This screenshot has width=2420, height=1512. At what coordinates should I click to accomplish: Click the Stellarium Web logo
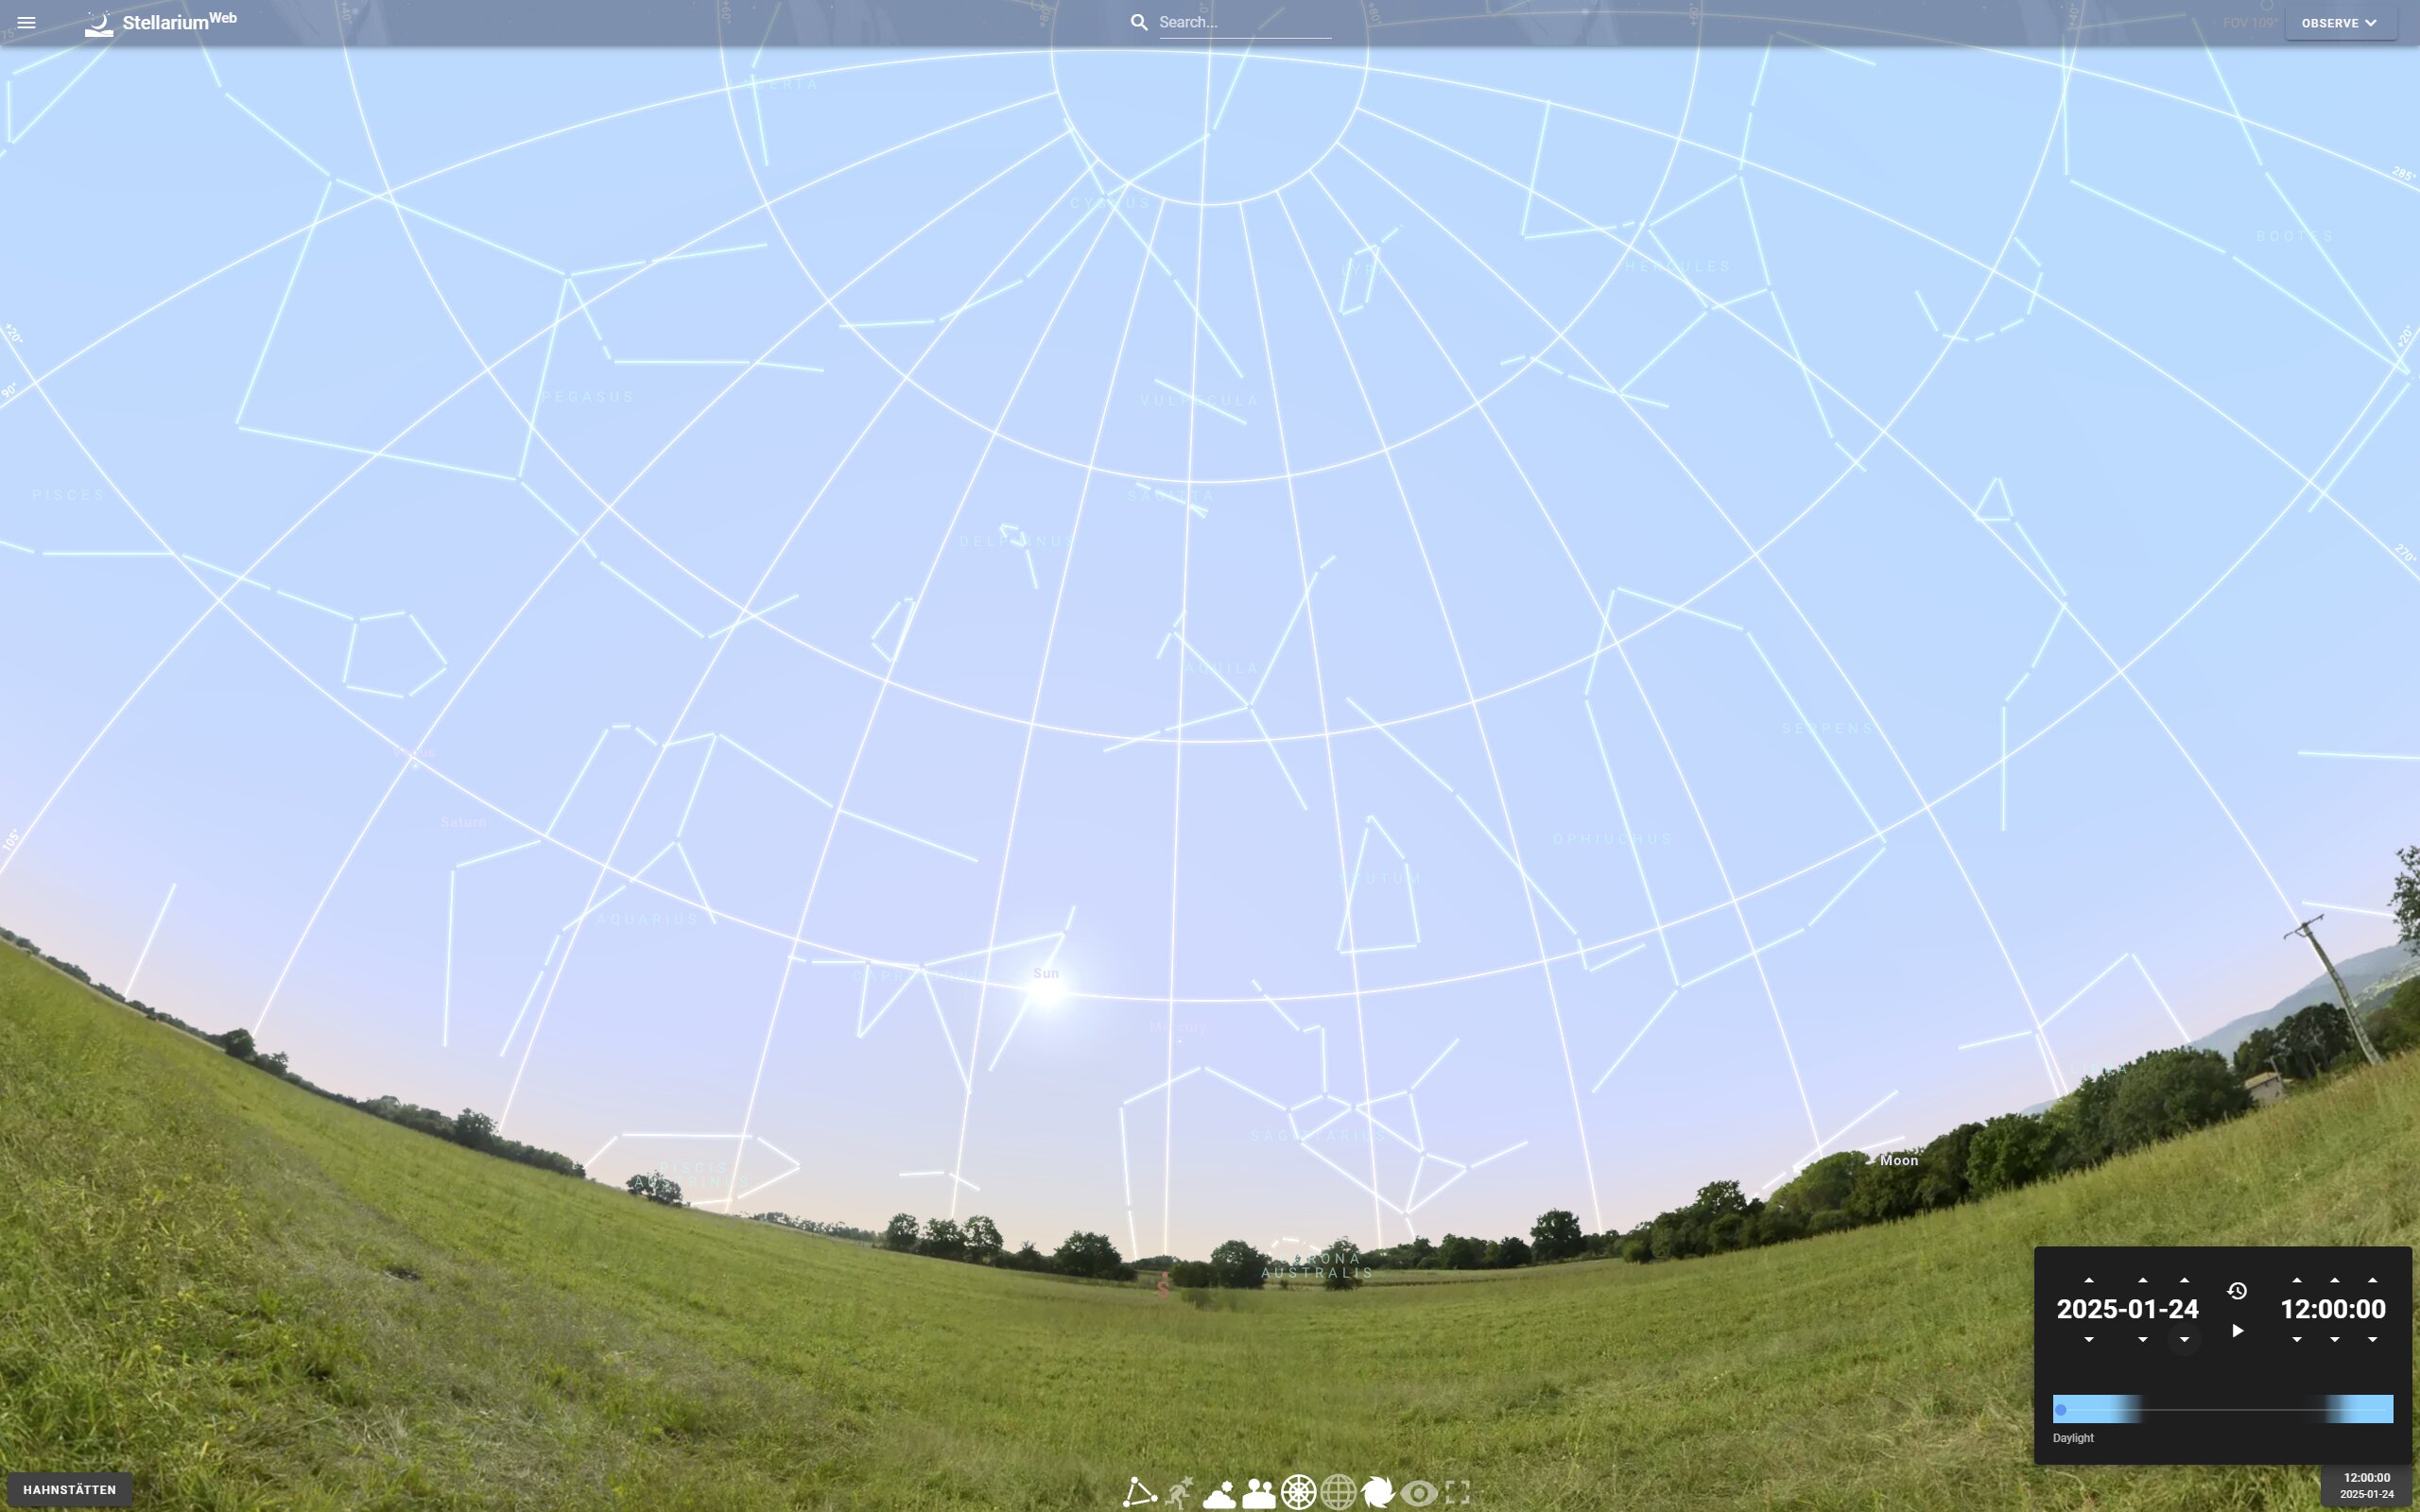tap(161, 22)
